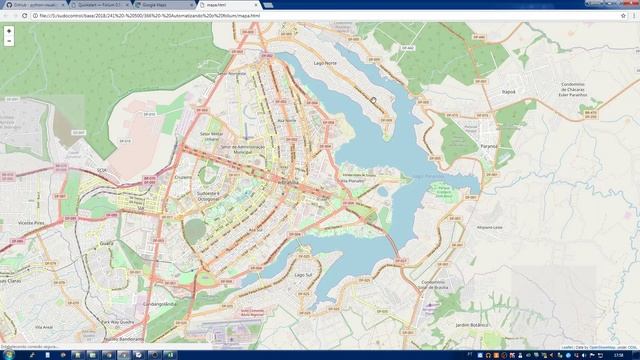Image resolution: width=640 pixels, height=360 pixels.
Task: Reload the mapa.html page
Action: (x=24, y=16)
